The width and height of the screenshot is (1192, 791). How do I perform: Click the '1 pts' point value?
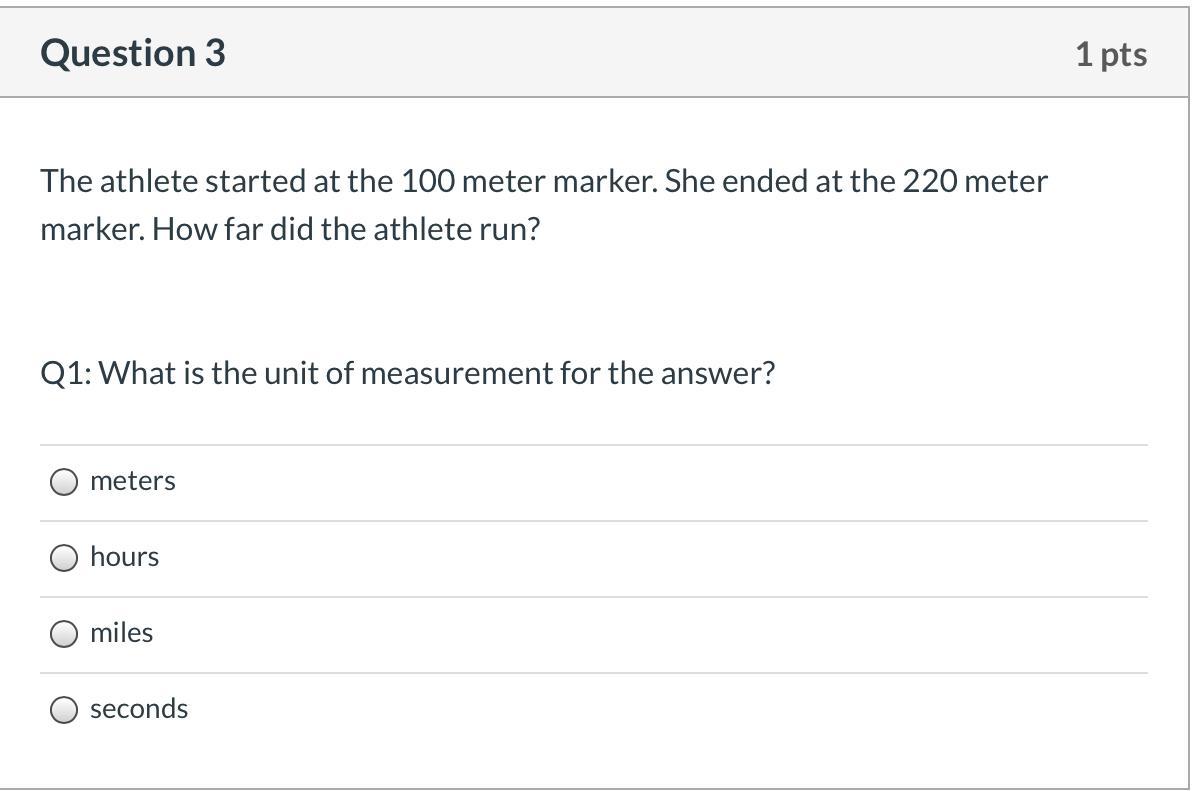tap(1111, 54)
